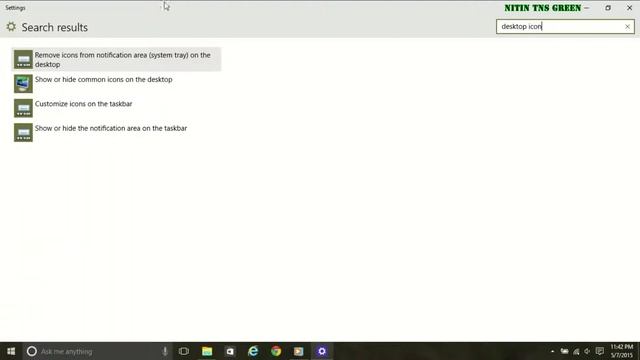Viewport: 640px width, 360px height.
Task: Click the Cortana microphone icon
Action: coord(165,351)
